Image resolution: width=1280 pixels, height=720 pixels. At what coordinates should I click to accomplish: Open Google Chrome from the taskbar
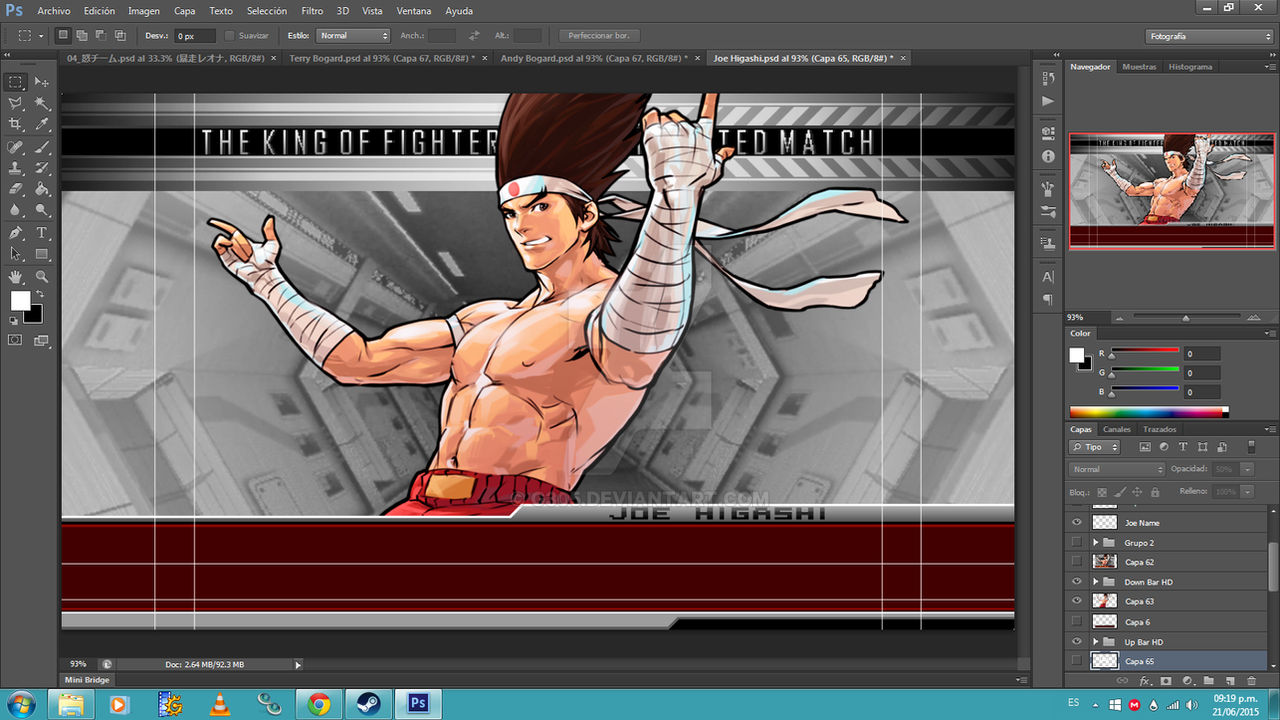click(x=319, y=704)
